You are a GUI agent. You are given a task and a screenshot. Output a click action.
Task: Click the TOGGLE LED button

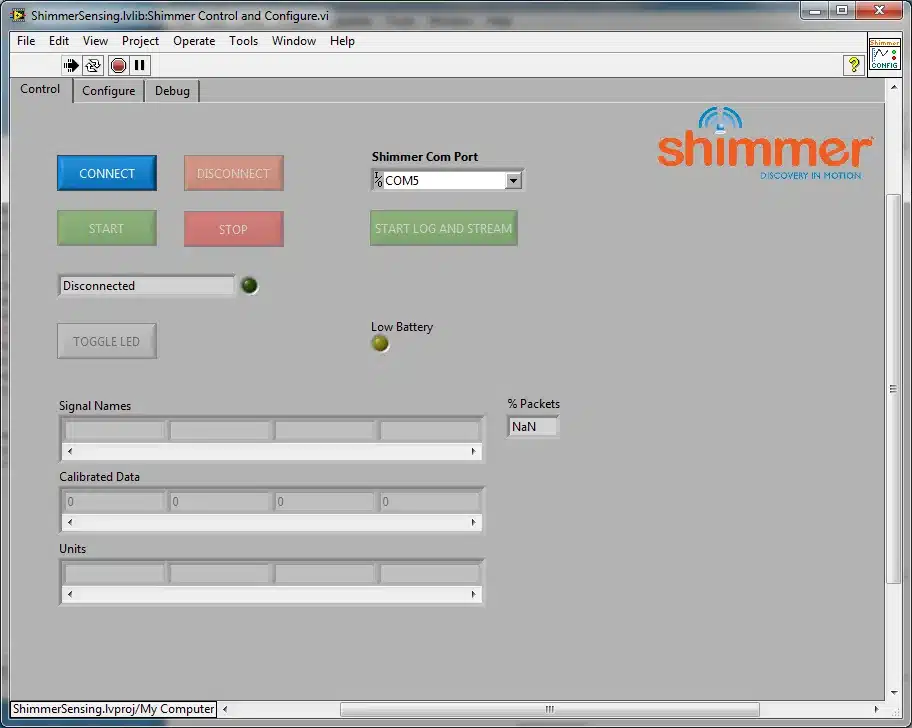pyautogui.click(x=107, y=341)
